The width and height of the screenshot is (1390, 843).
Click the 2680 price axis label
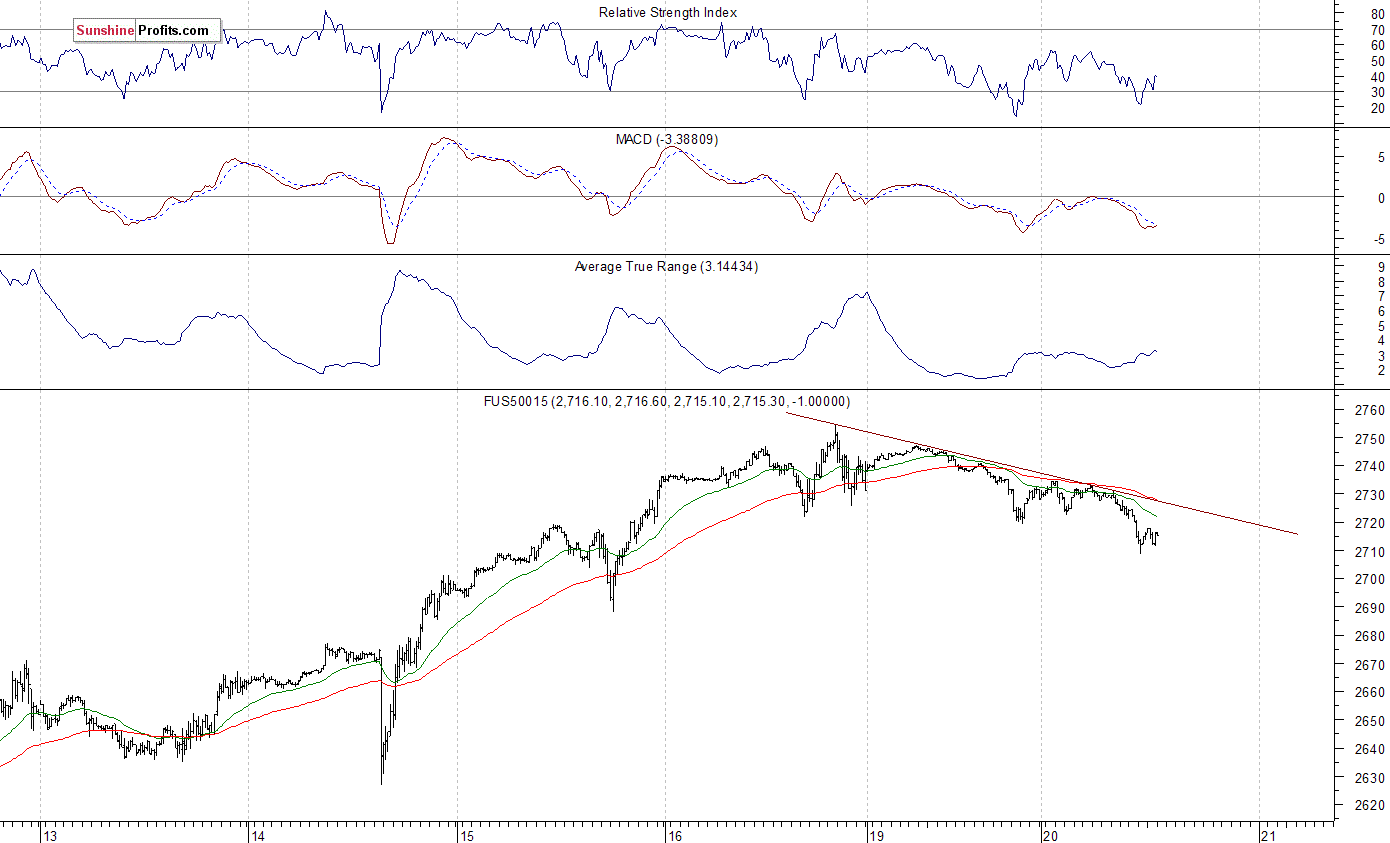coord(1370,636)
